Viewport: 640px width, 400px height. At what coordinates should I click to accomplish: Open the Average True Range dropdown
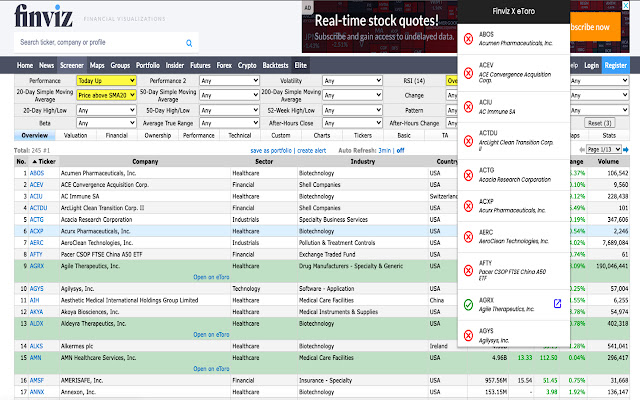[x=229, y=123]
